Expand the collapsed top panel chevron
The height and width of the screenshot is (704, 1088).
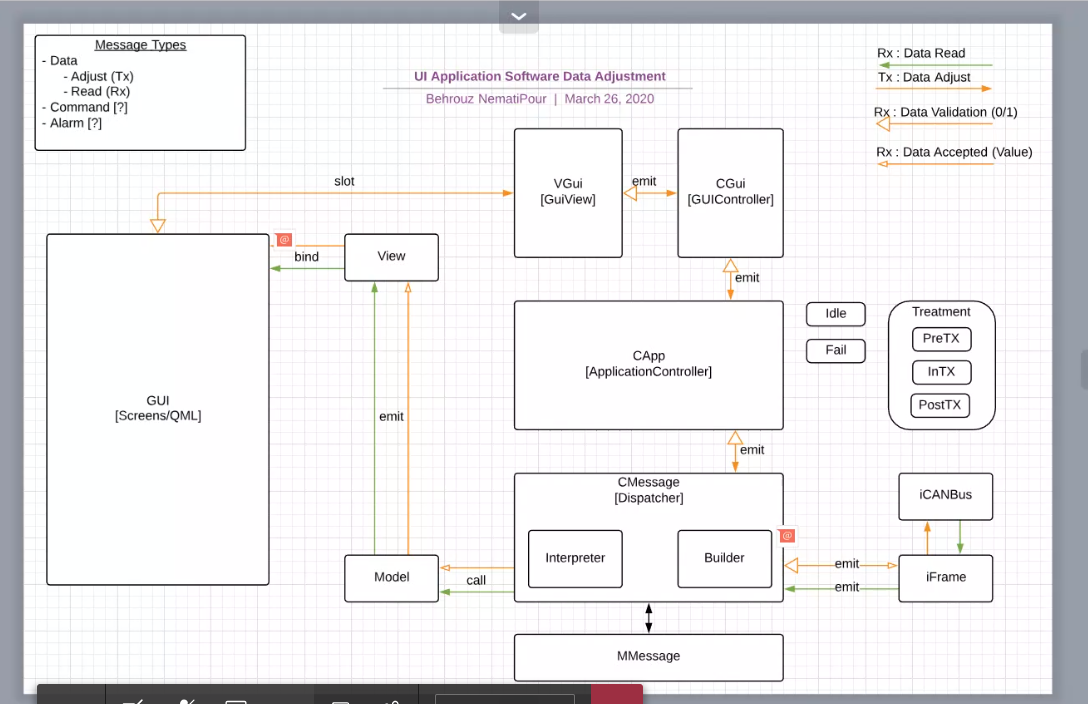pos(518,16)
